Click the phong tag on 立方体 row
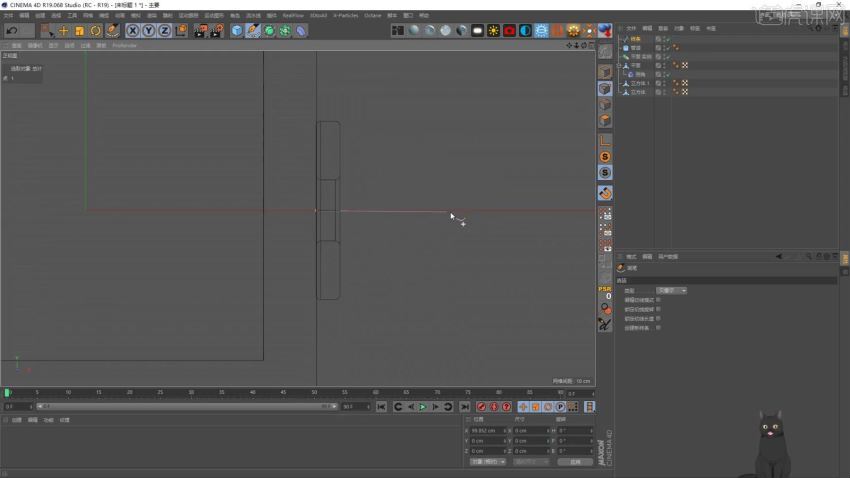The height and width of the screenshot is (478, 850). click(676, 92)
